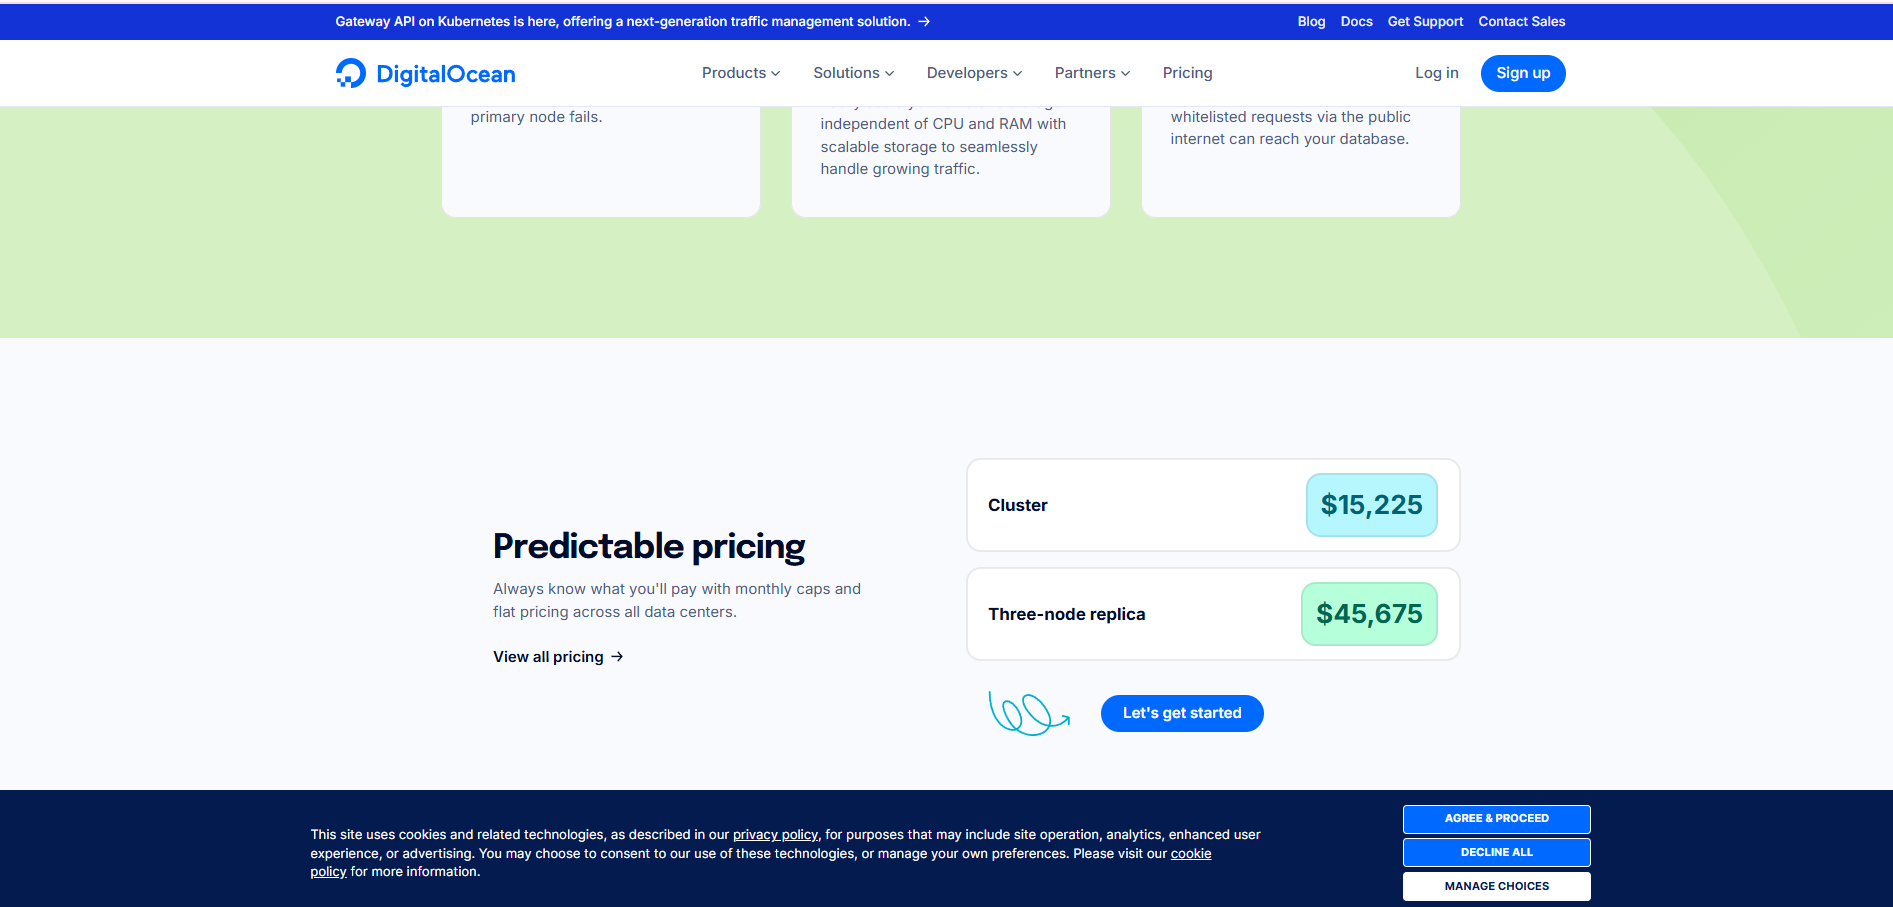The width and height of the screenshot is (1893, 907).
Task: Open the Solutions dropdown menu
Action: (x=853, y=73)
